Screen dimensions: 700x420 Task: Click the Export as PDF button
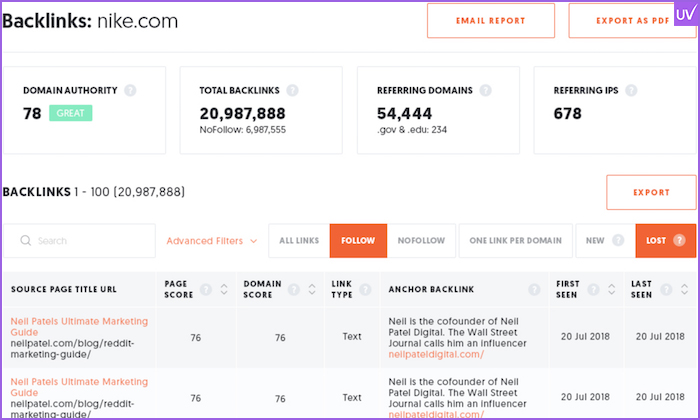[x=632, y=21]
